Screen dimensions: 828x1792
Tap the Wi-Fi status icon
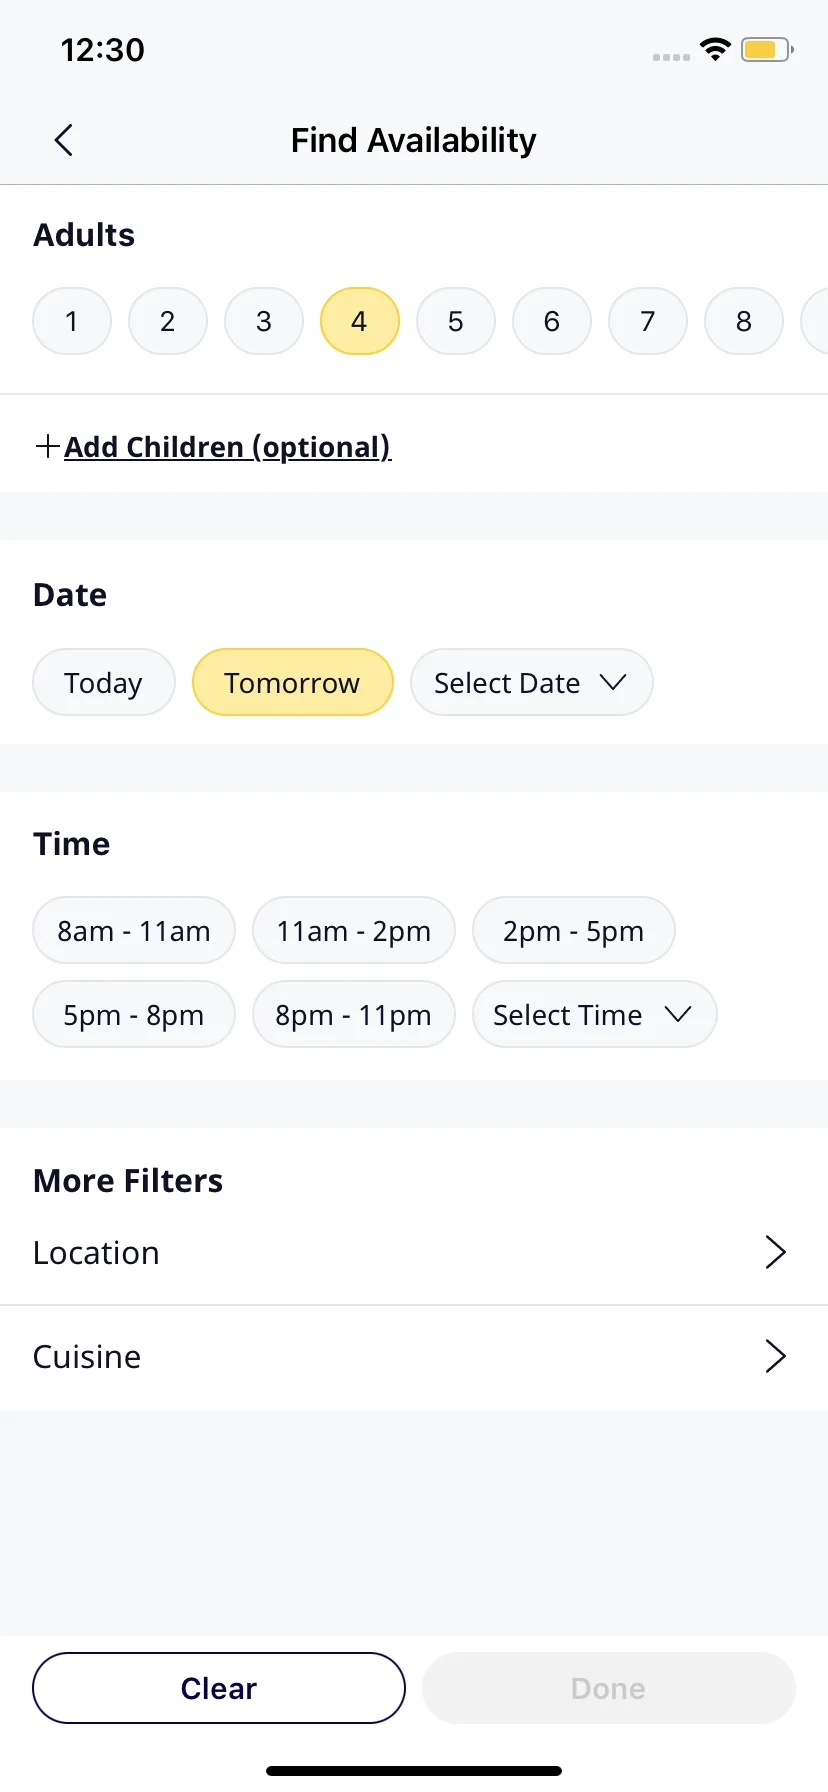(x=715, y=49)
